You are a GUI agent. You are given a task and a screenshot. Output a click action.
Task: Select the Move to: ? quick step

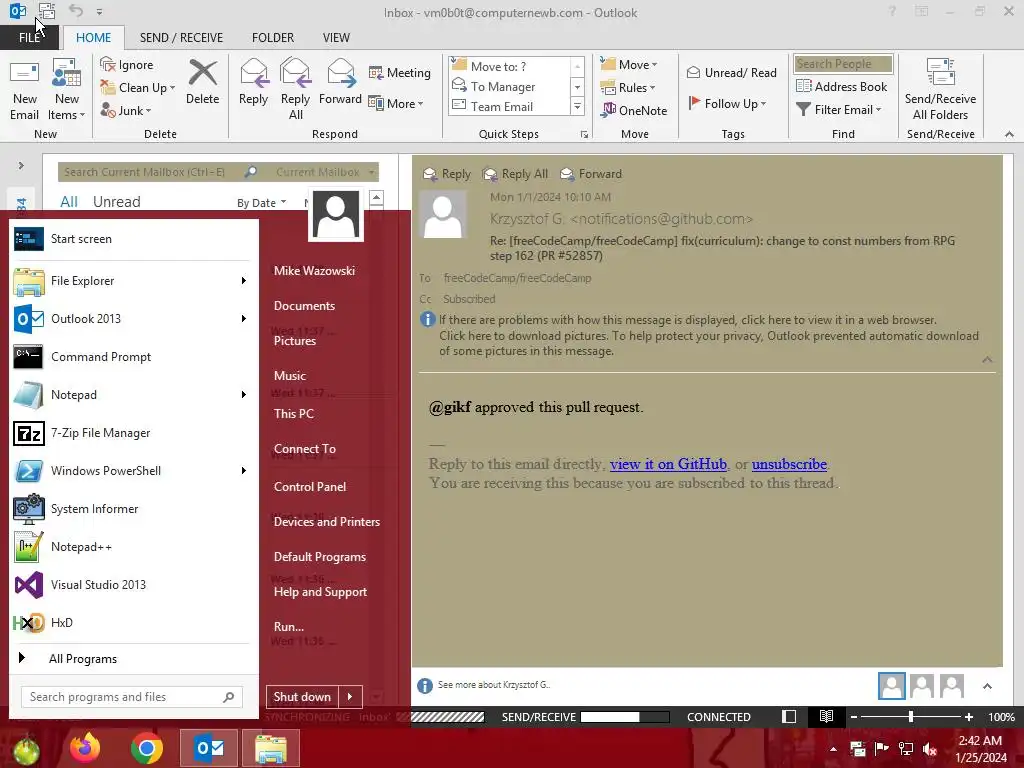(509, 66)
